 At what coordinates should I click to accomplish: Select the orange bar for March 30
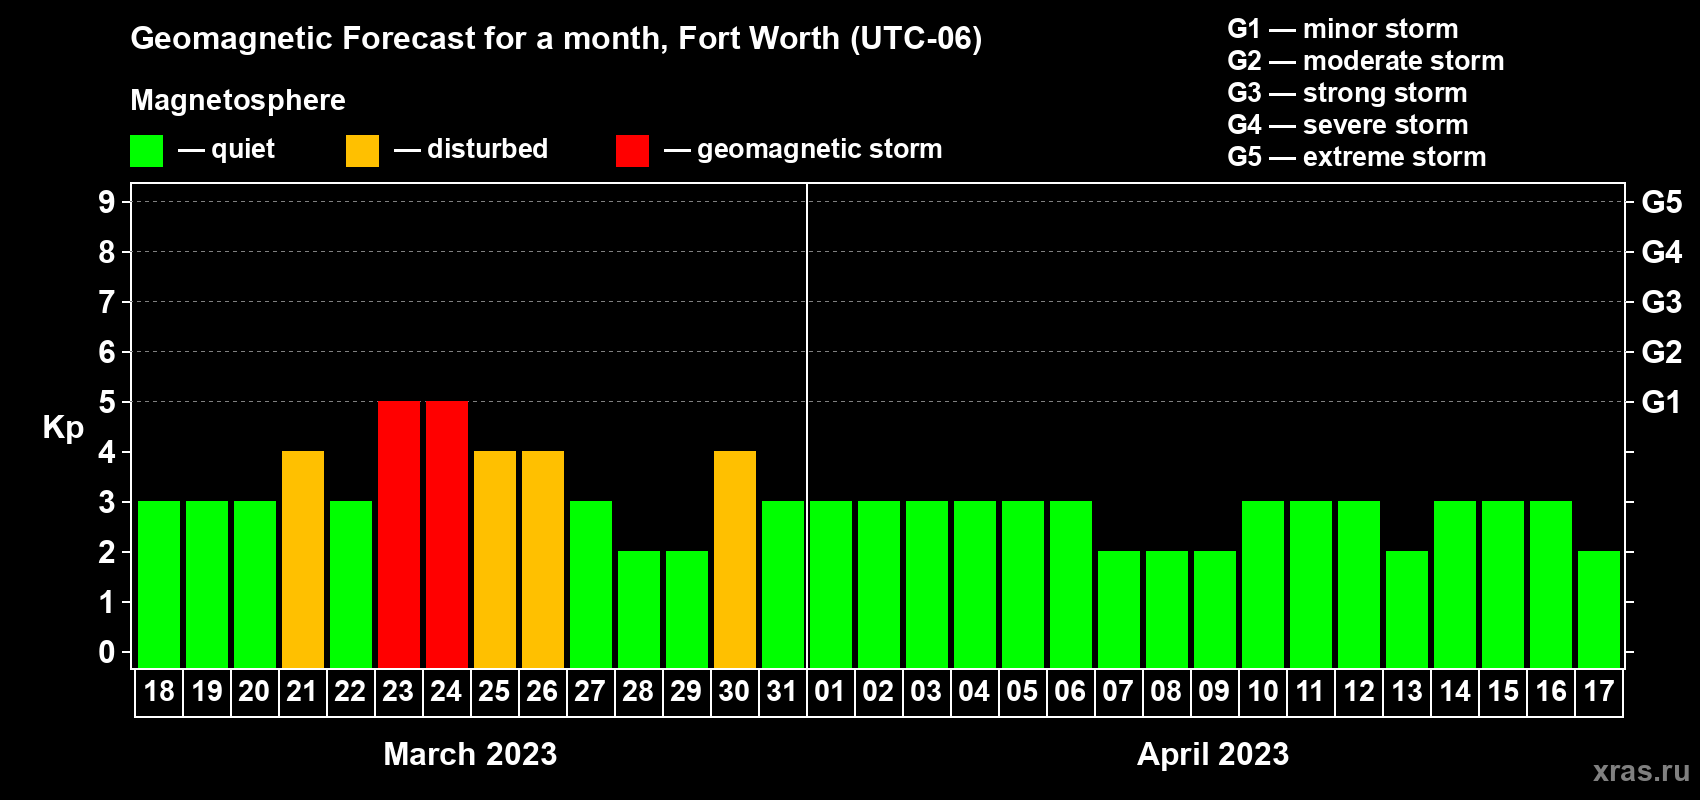[735, 559]
